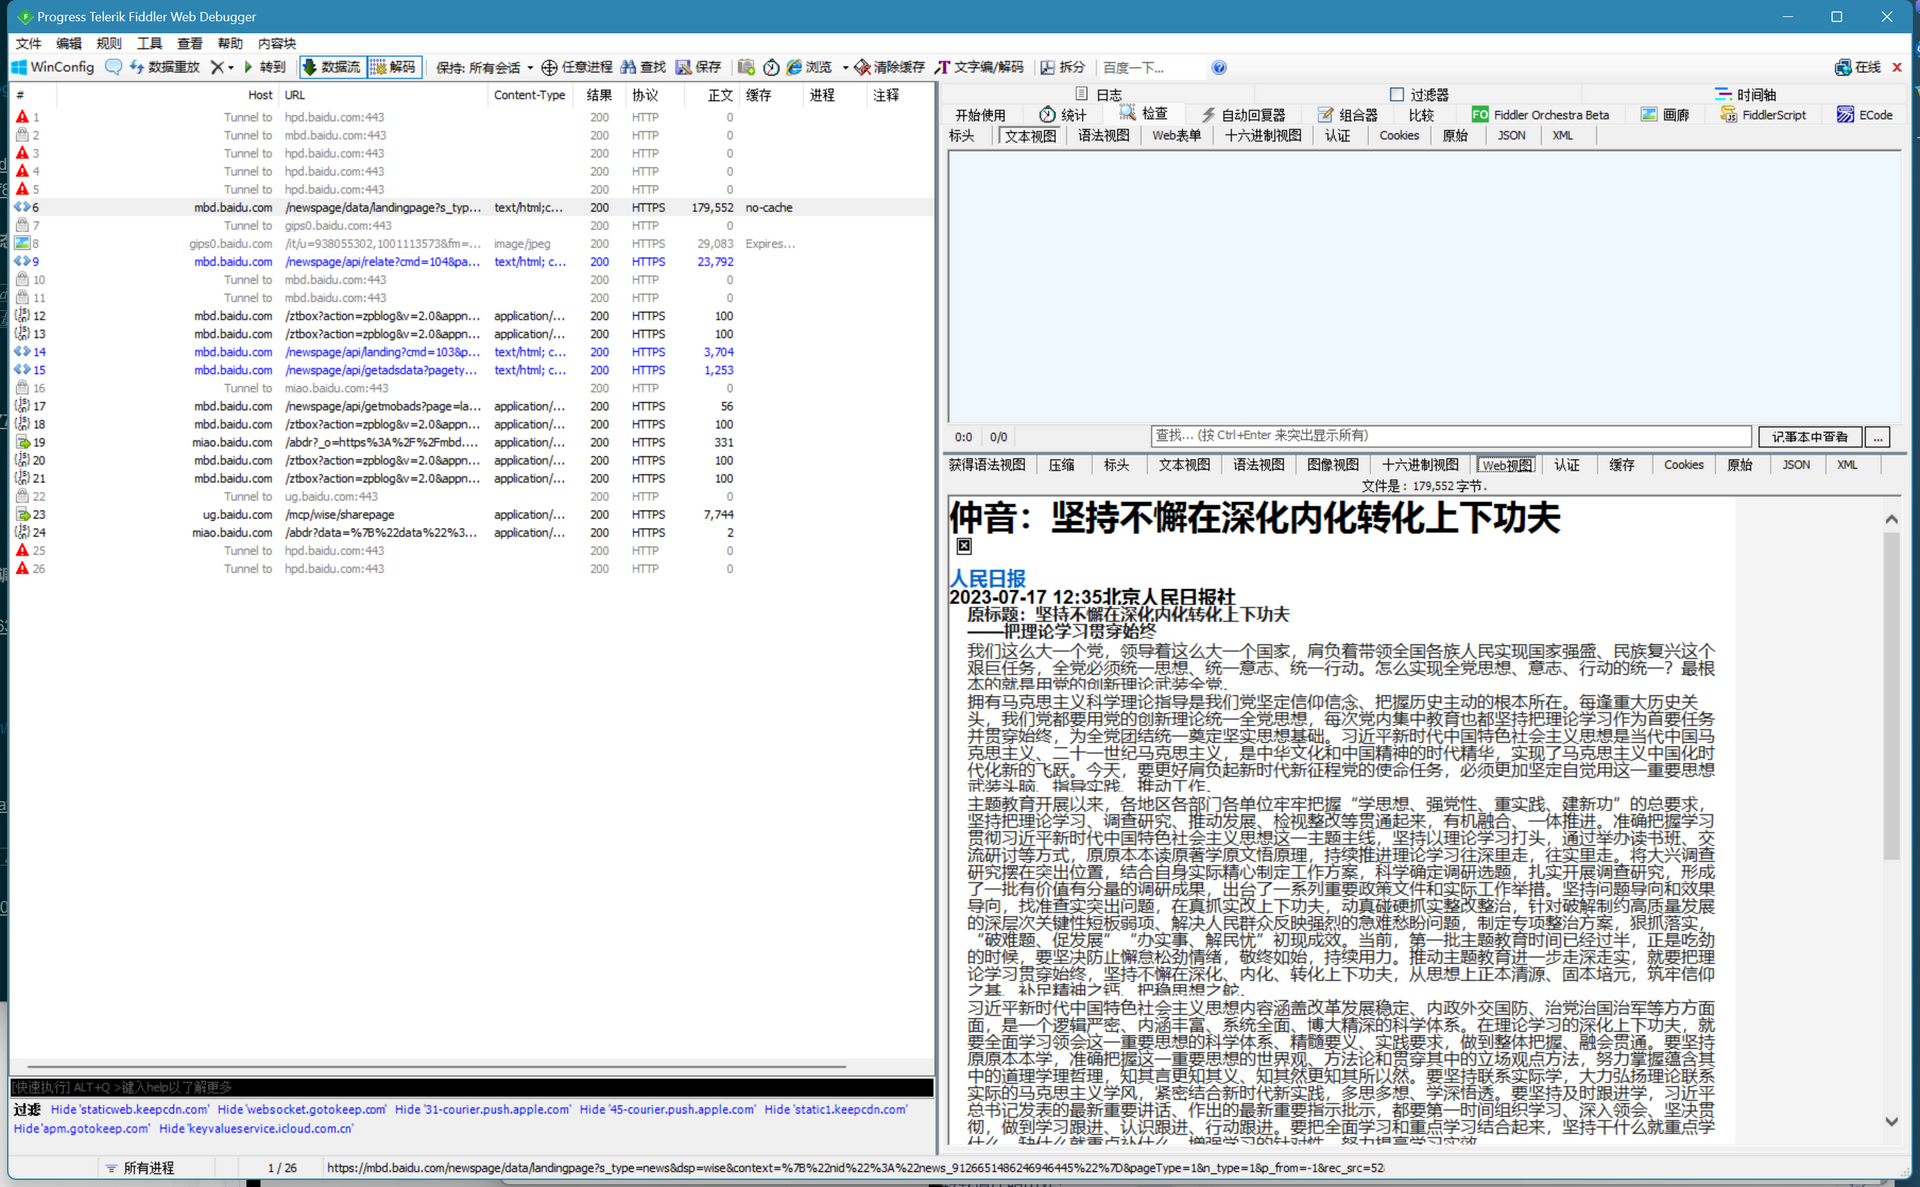Screen dimensions: 1920x1187
Task: Click the Go (转到) green arrow
Action: 264,67
